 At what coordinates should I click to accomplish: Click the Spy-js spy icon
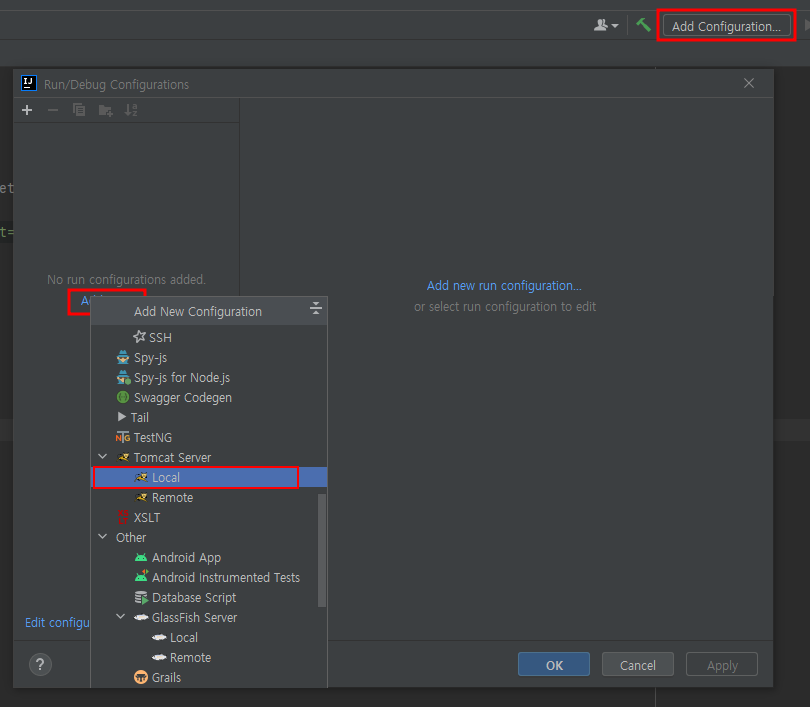123,357
